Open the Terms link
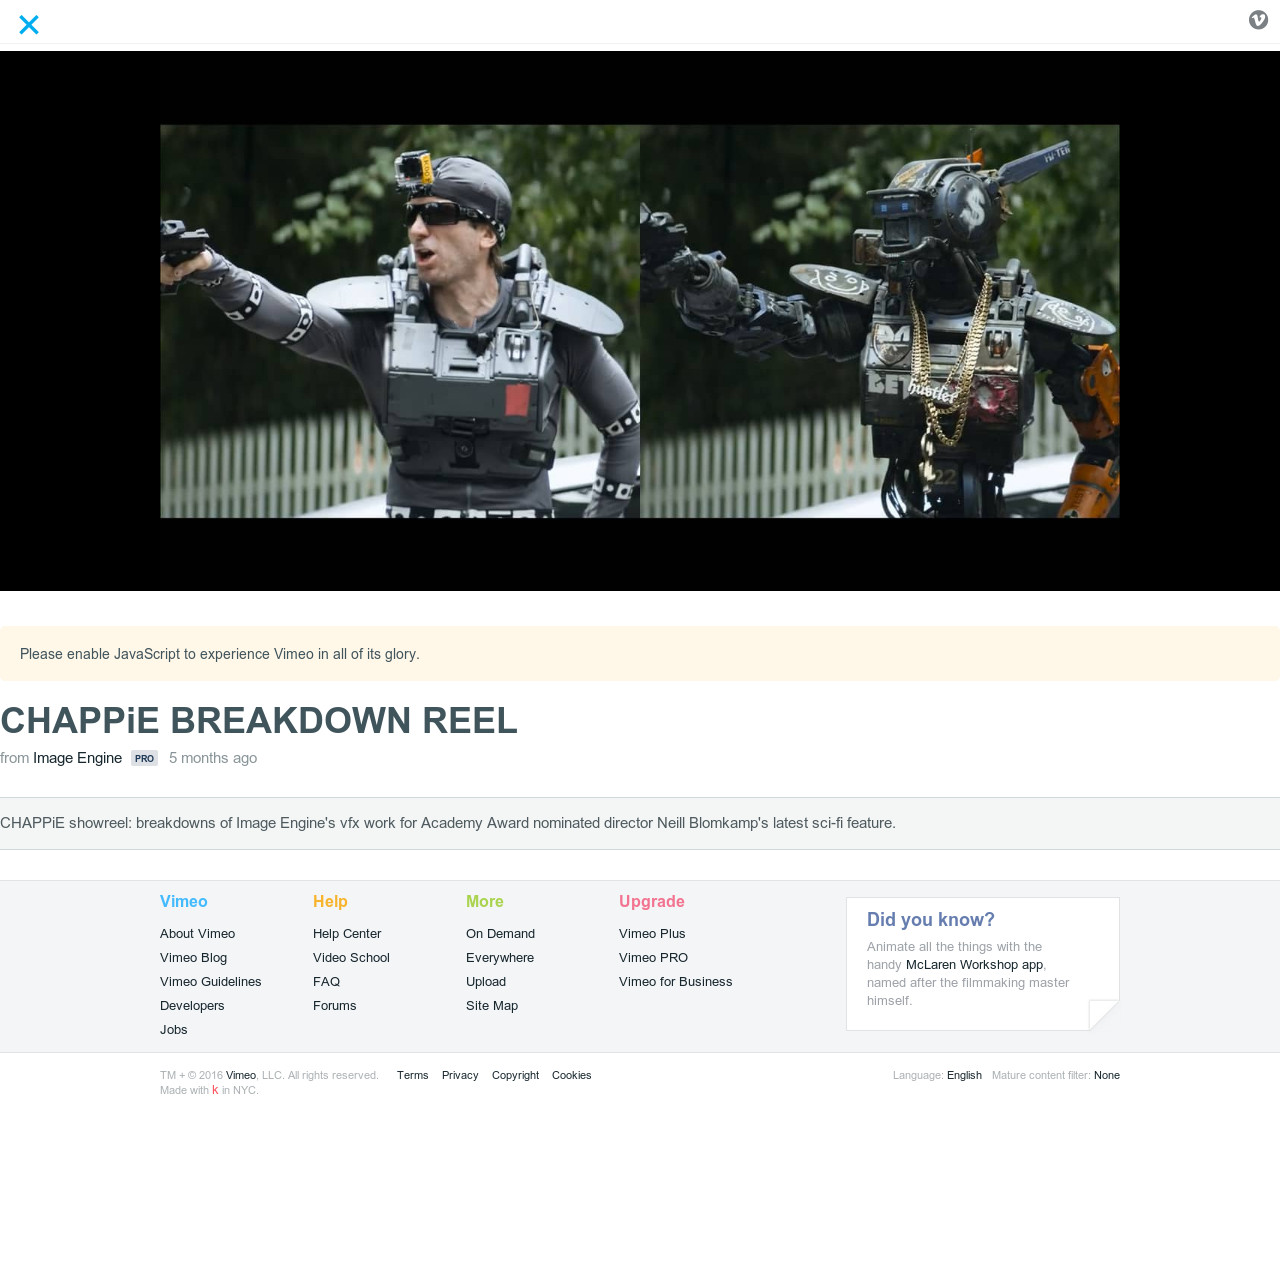Screen dimensions: 1280x1274 point(412,1076)
